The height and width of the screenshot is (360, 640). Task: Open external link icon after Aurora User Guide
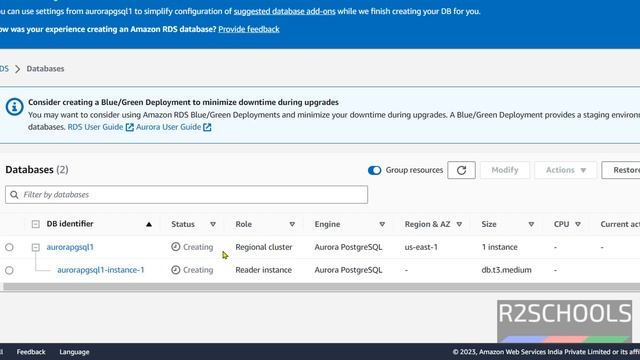pos(207,127)
